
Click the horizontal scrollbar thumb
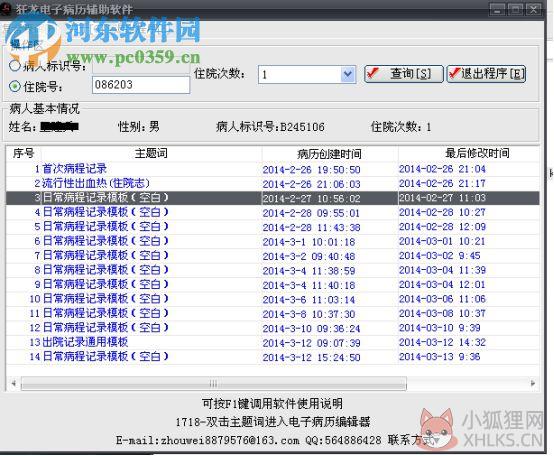click(x=213, y=384)
